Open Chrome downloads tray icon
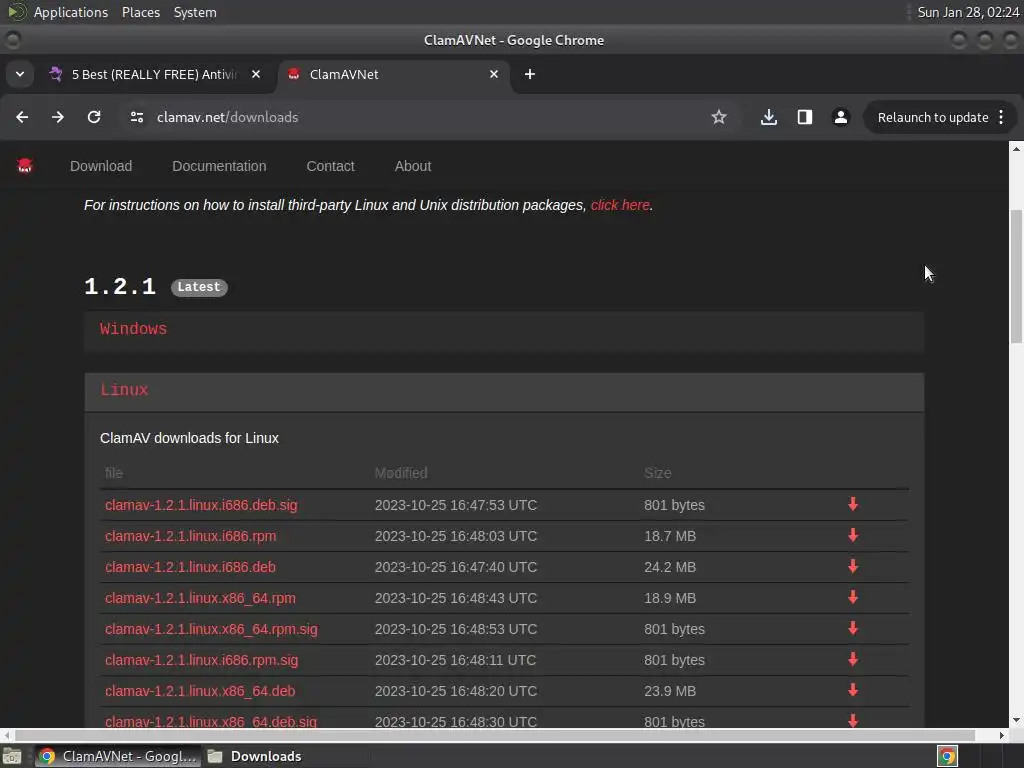The width and height of the screenshot is (1024, 768). [x=769, y=117]
